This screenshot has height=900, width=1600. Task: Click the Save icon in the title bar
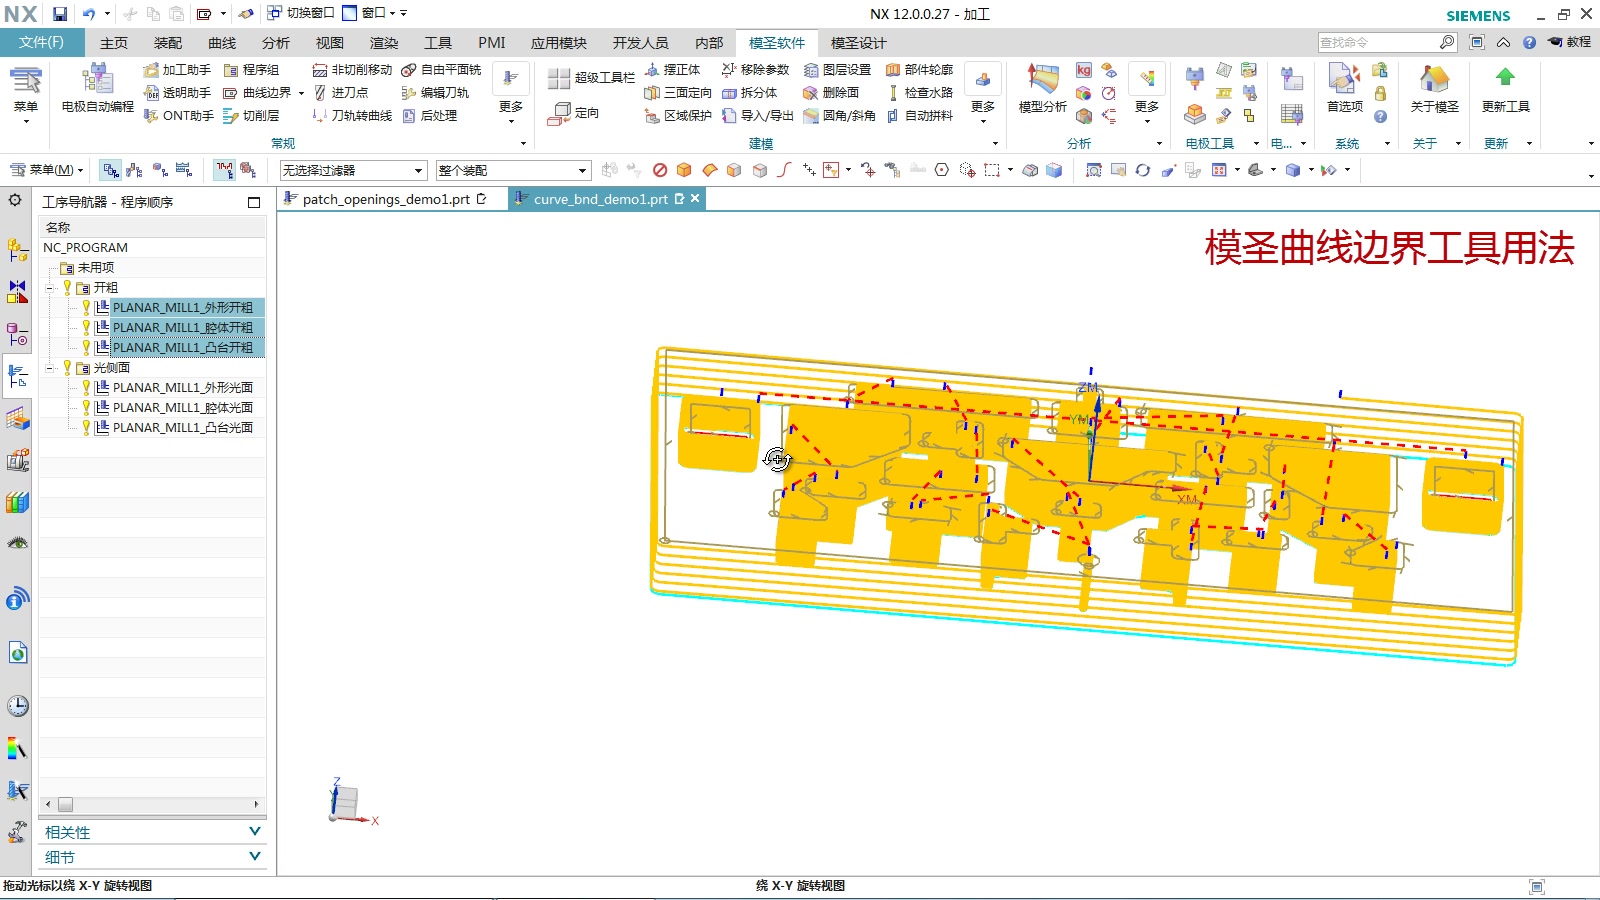(x=60, y=14)
